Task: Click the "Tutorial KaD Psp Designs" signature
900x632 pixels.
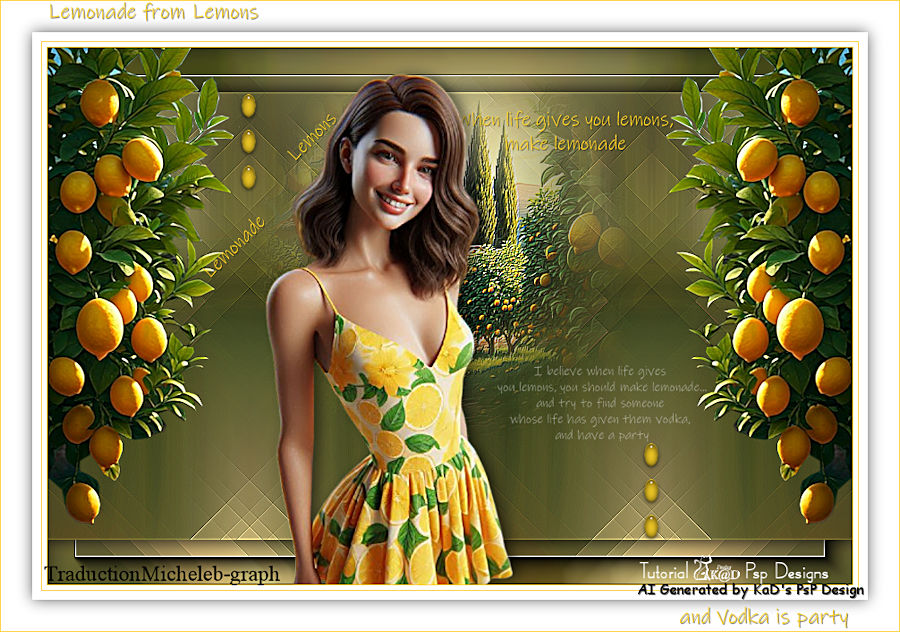Action: [733, 573]
